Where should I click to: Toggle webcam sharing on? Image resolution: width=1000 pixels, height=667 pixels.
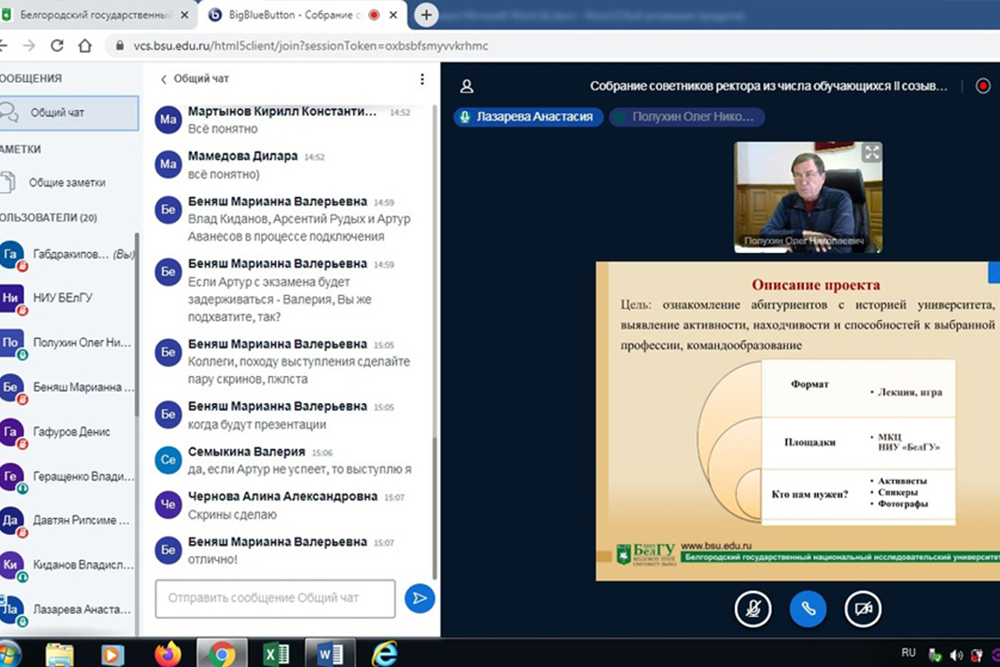point(862,608)
